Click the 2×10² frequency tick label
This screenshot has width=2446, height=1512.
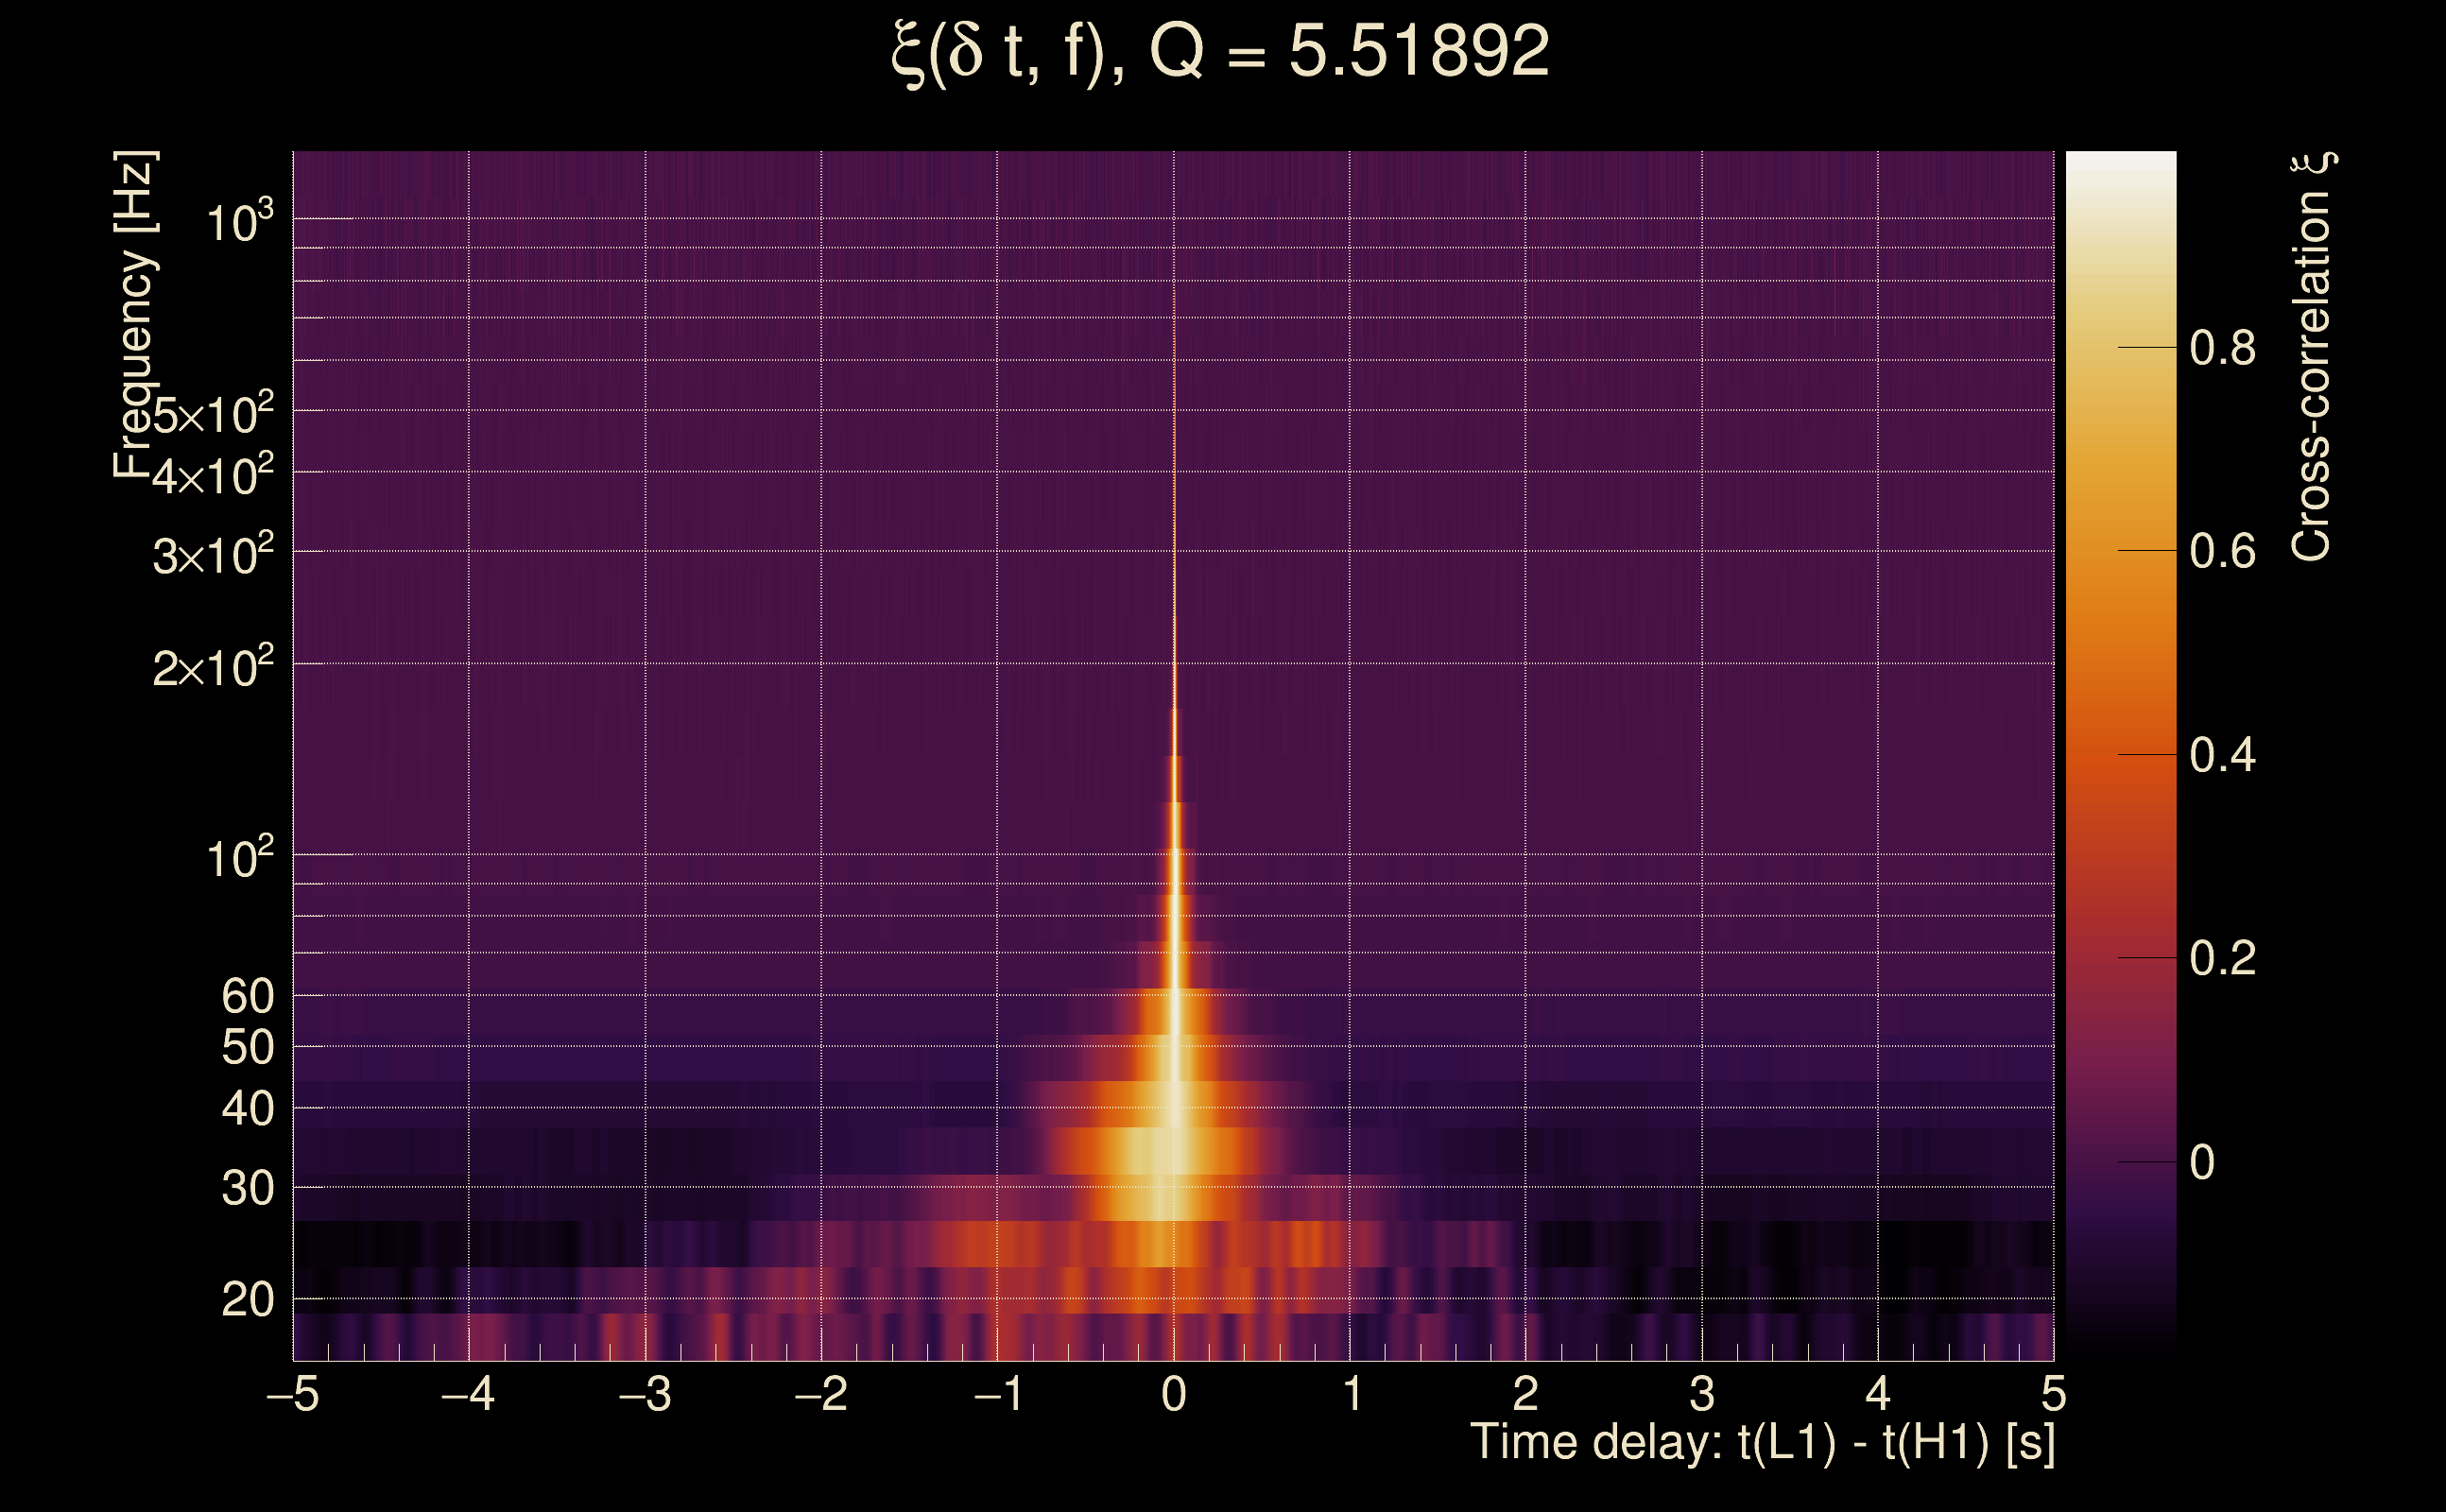coord(213,667)
